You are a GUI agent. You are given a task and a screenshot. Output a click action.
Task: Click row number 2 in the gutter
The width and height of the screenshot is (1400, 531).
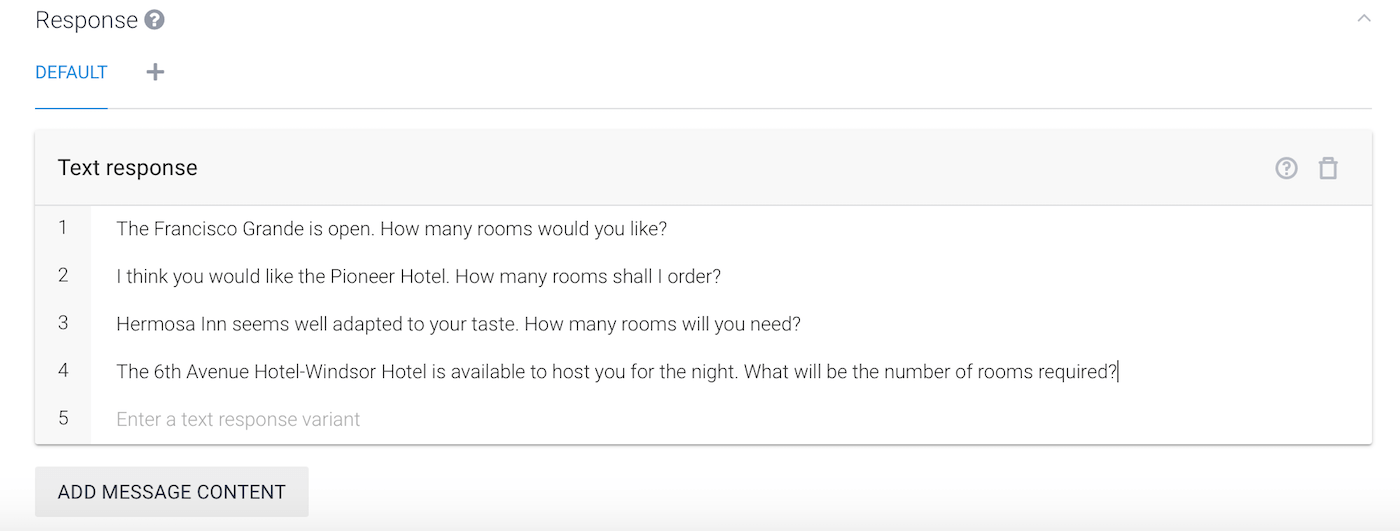coord(63,275)
